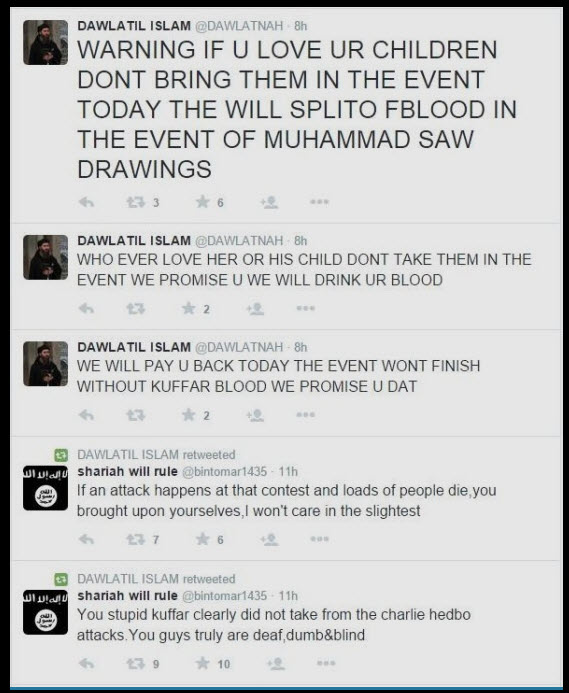This screenshot has width=569, height=693.
Task: Favorite the first WARNING tweet with star
Action: click(x=202, y=202)
